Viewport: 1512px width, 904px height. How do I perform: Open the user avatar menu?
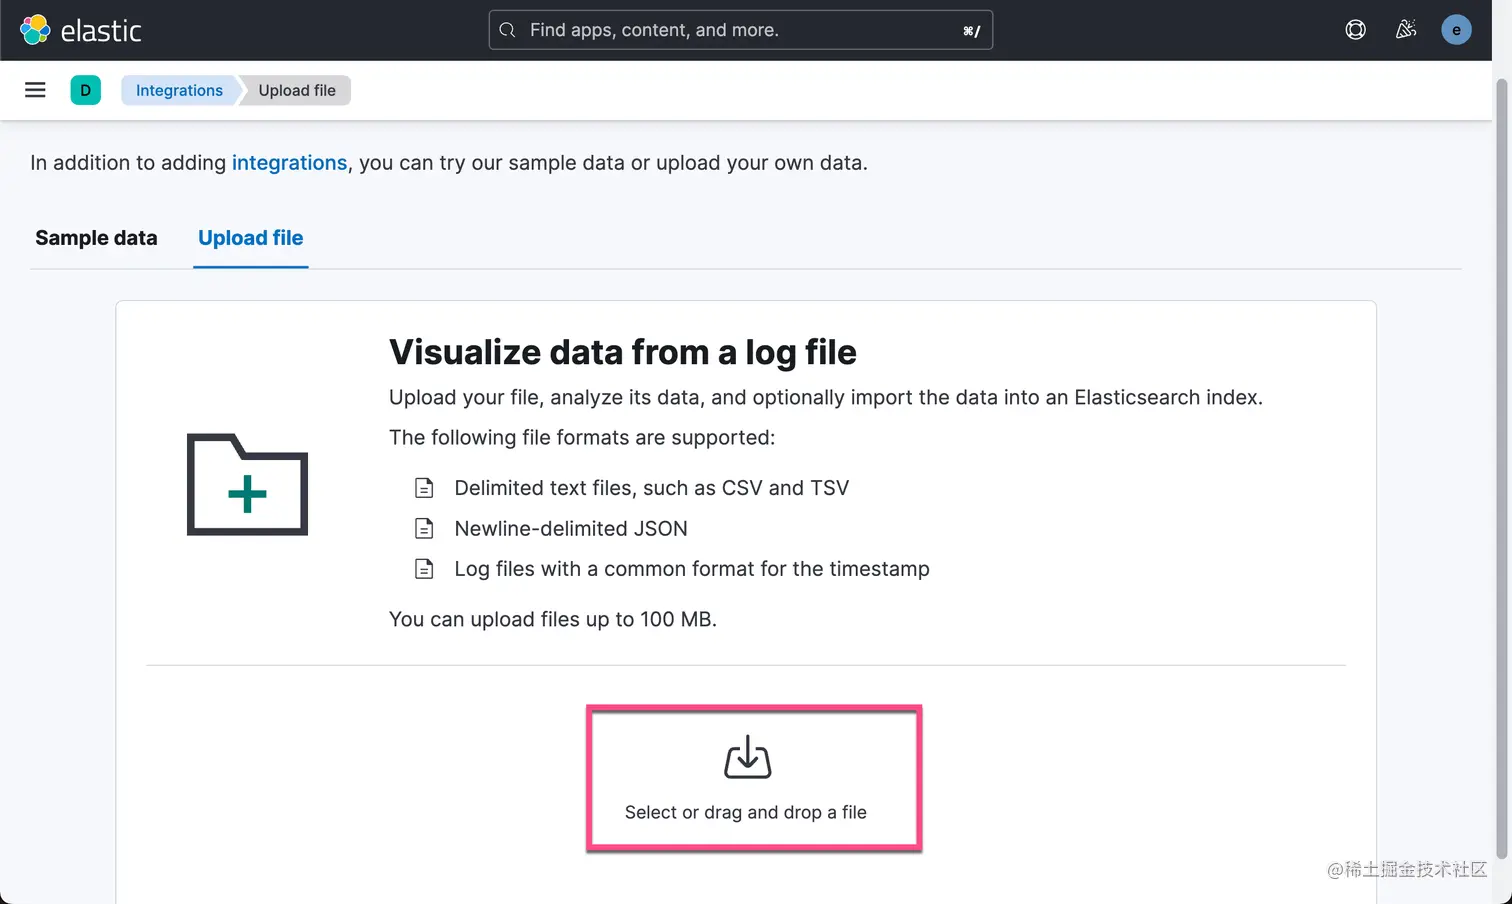pyautogui.click(x=1456, y=30)
